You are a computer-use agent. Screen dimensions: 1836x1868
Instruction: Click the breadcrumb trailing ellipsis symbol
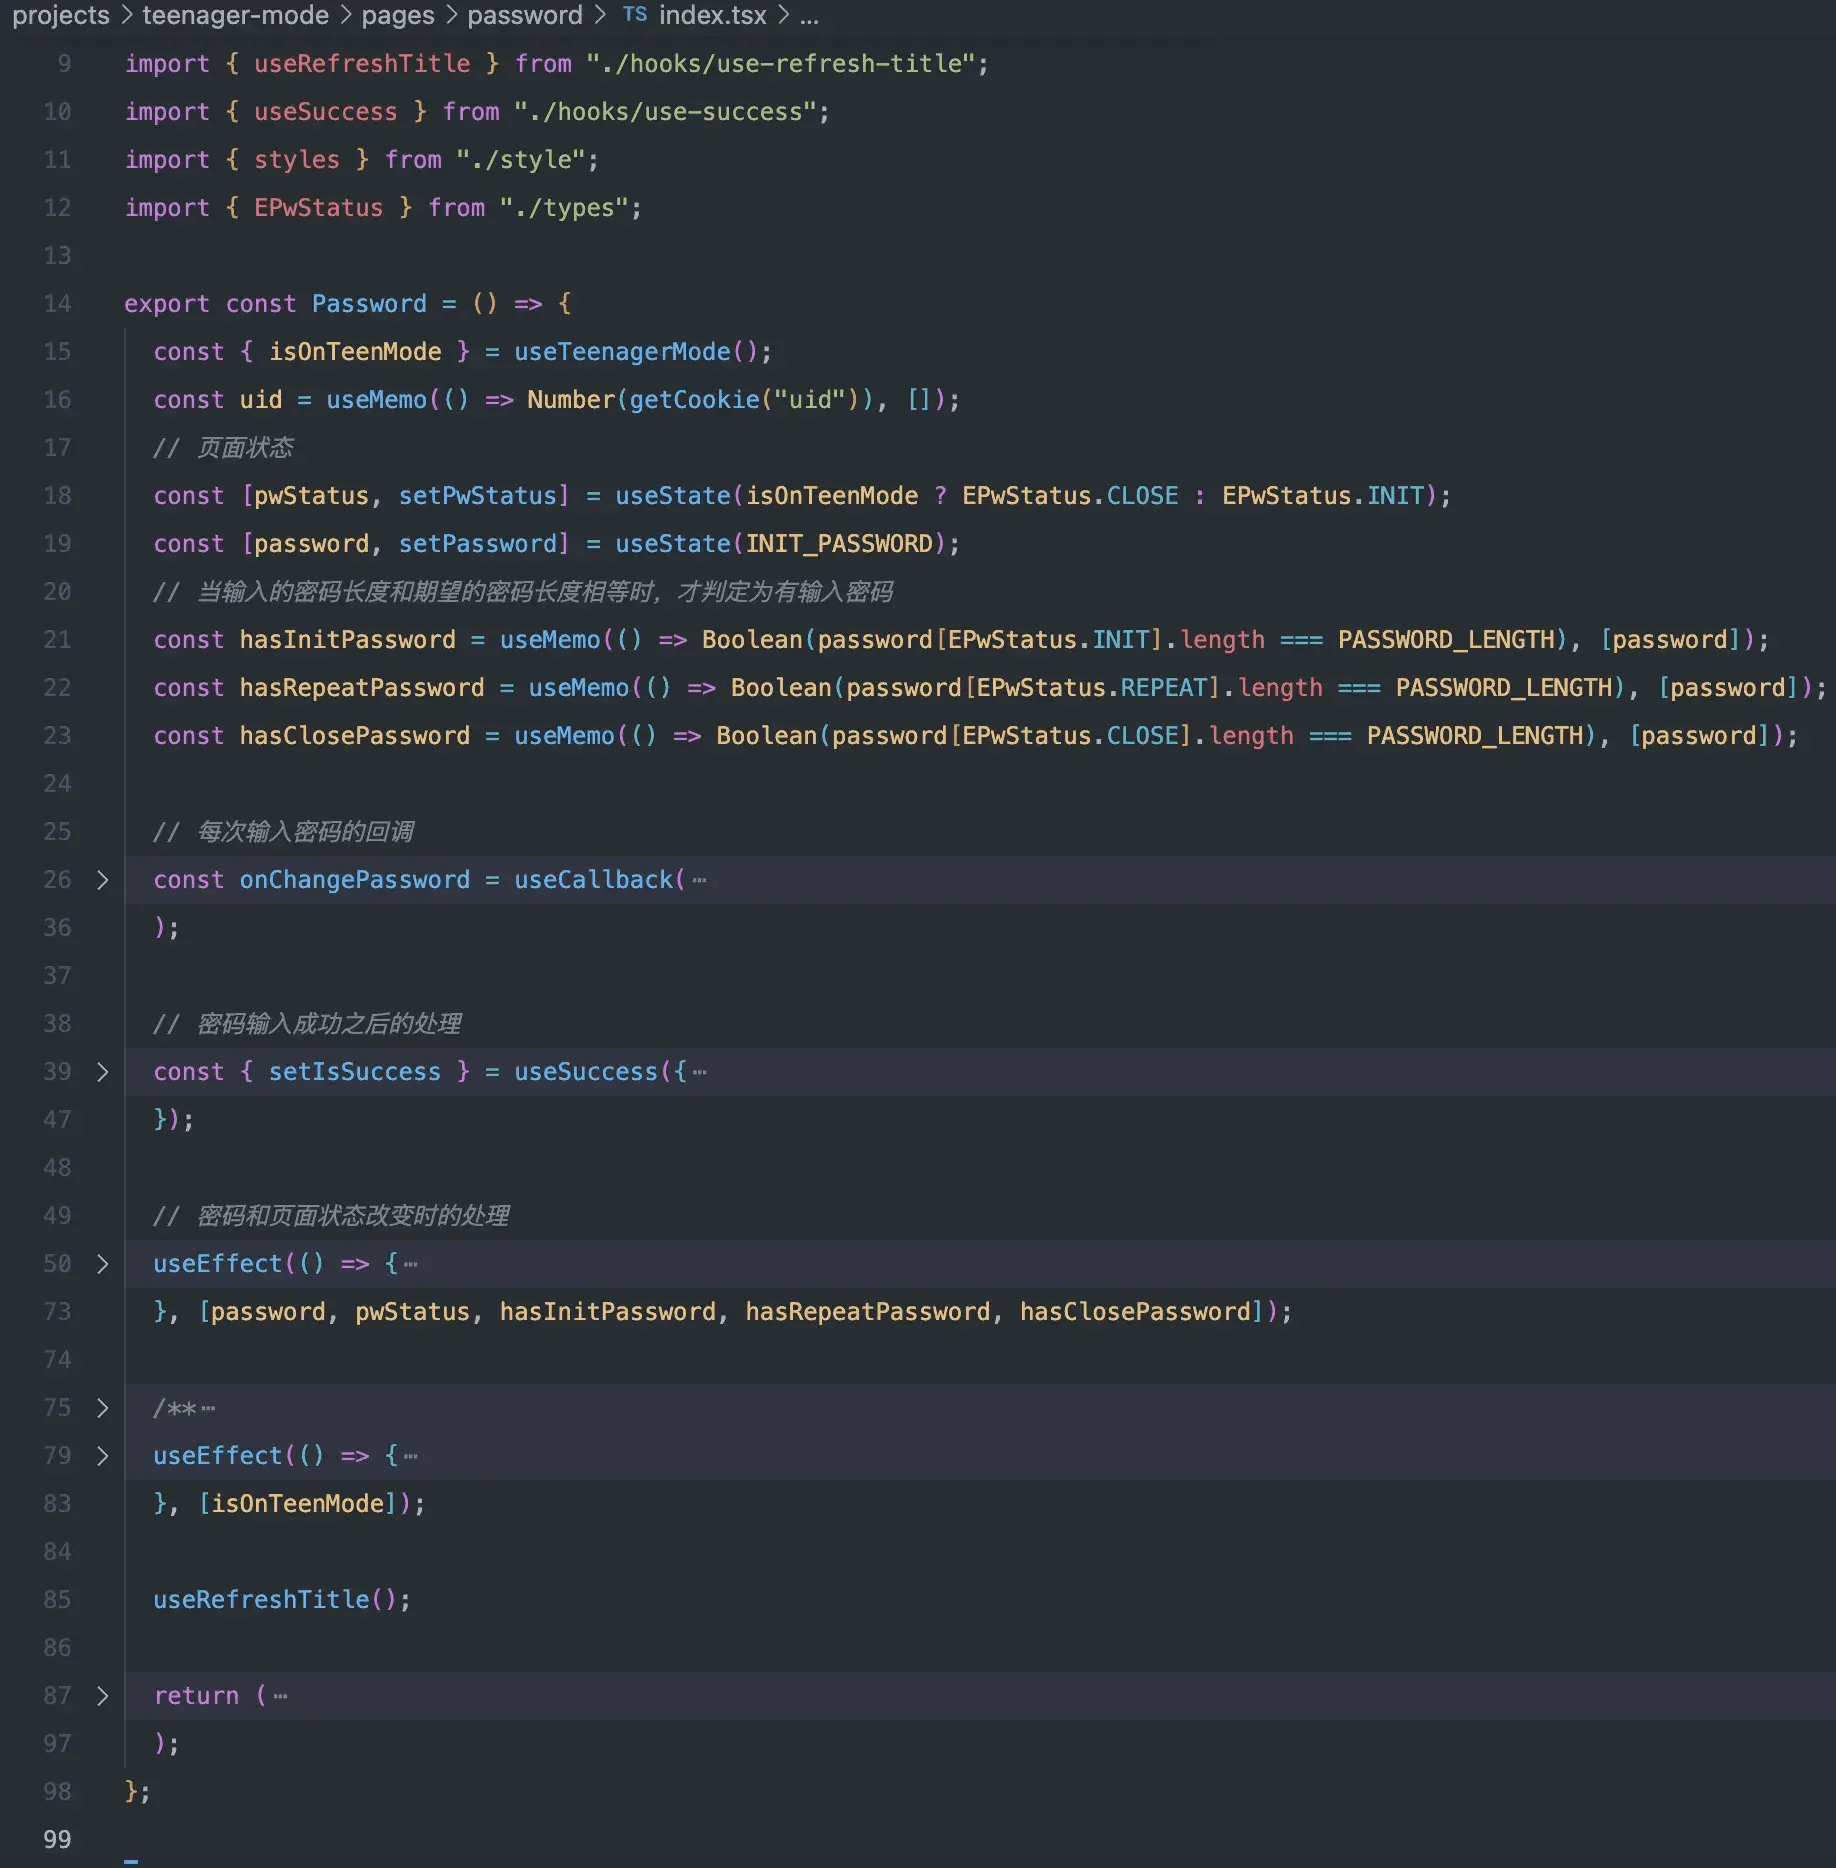[x=809, y=15]
